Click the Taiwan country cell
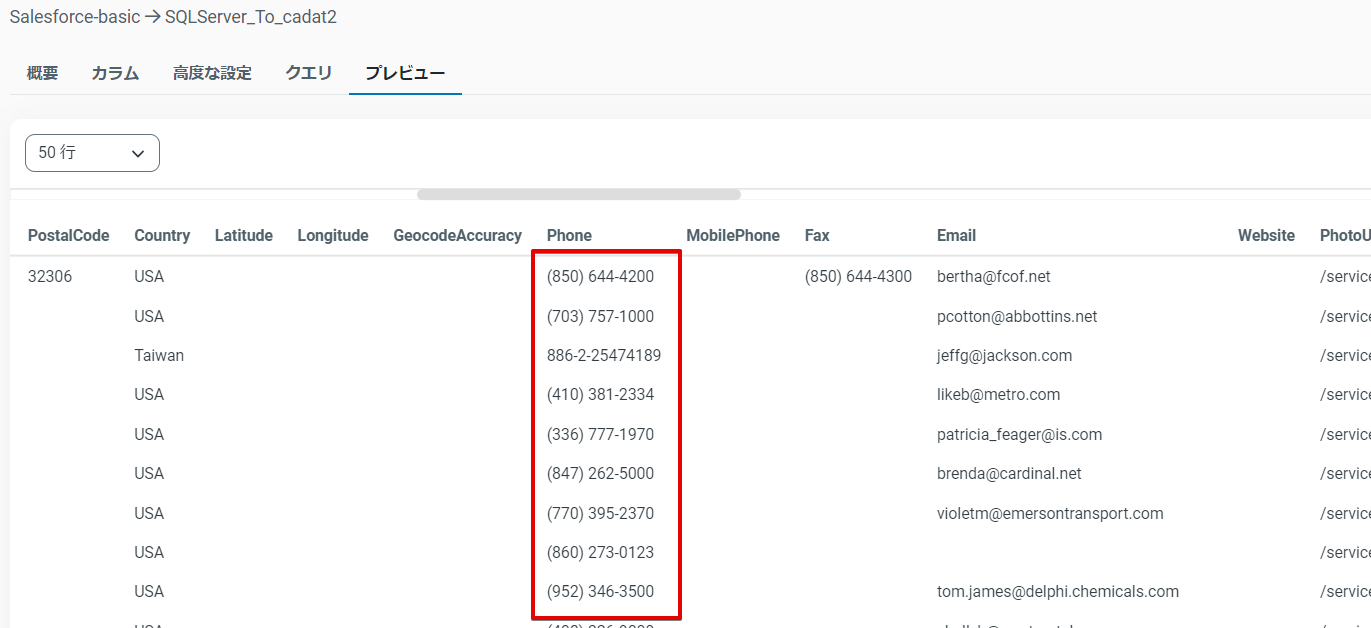Screen dimensions: 1371x628 159,356
